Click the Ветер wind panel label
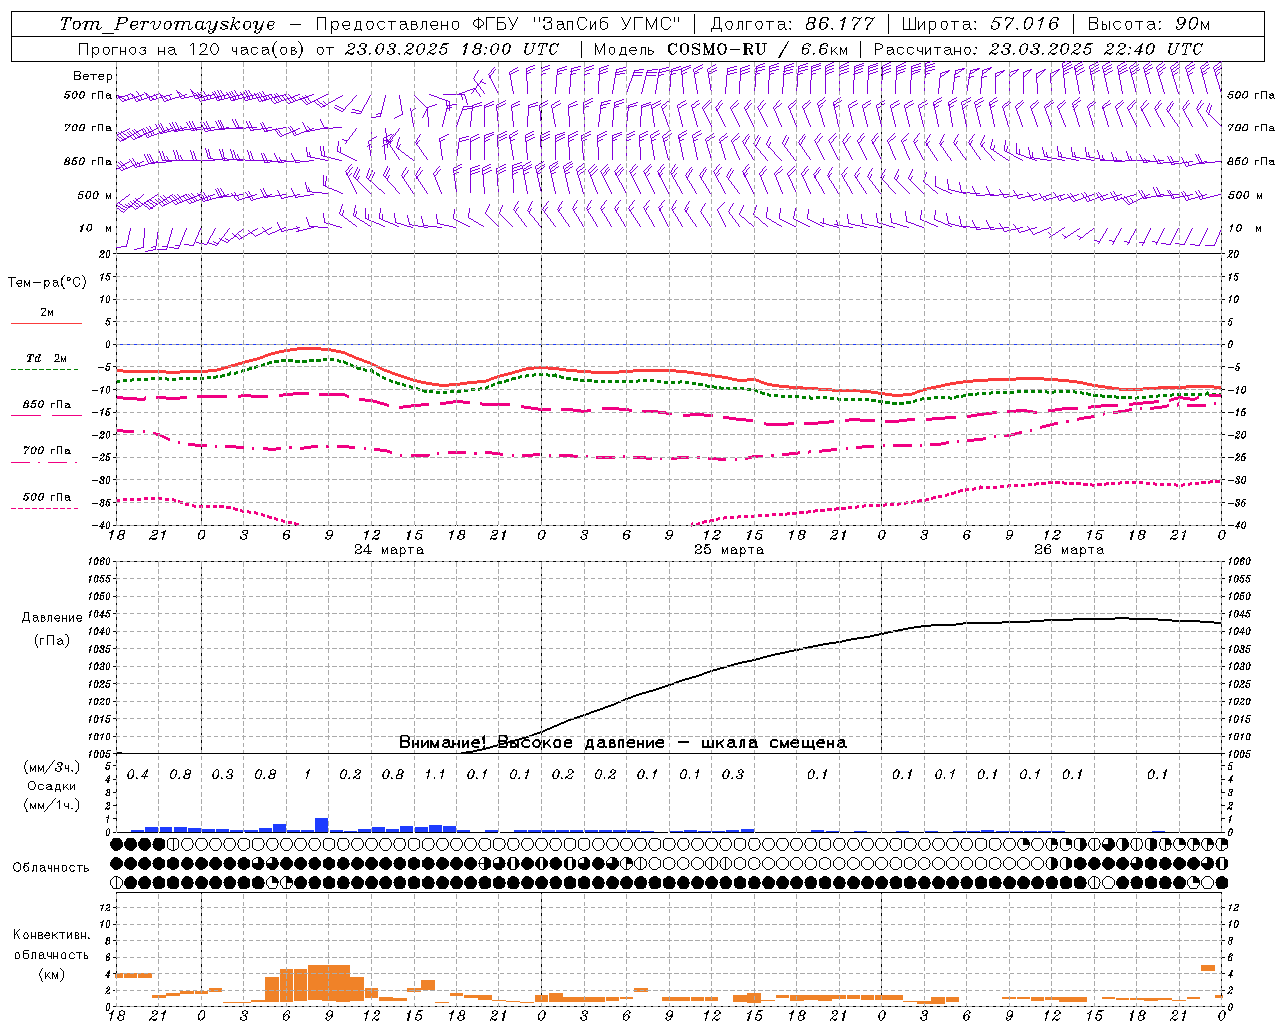1280x1024 pixels. tap(93, 76)
